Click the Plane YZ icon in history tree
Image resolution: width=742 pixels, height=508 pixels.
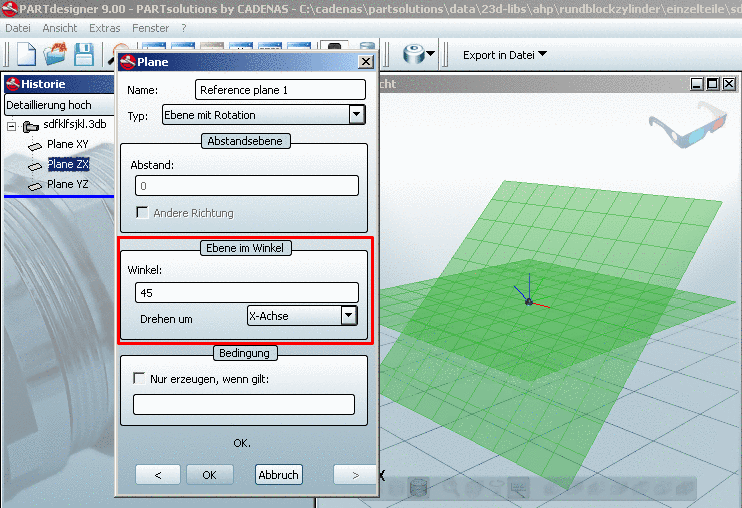pos(35,186)
